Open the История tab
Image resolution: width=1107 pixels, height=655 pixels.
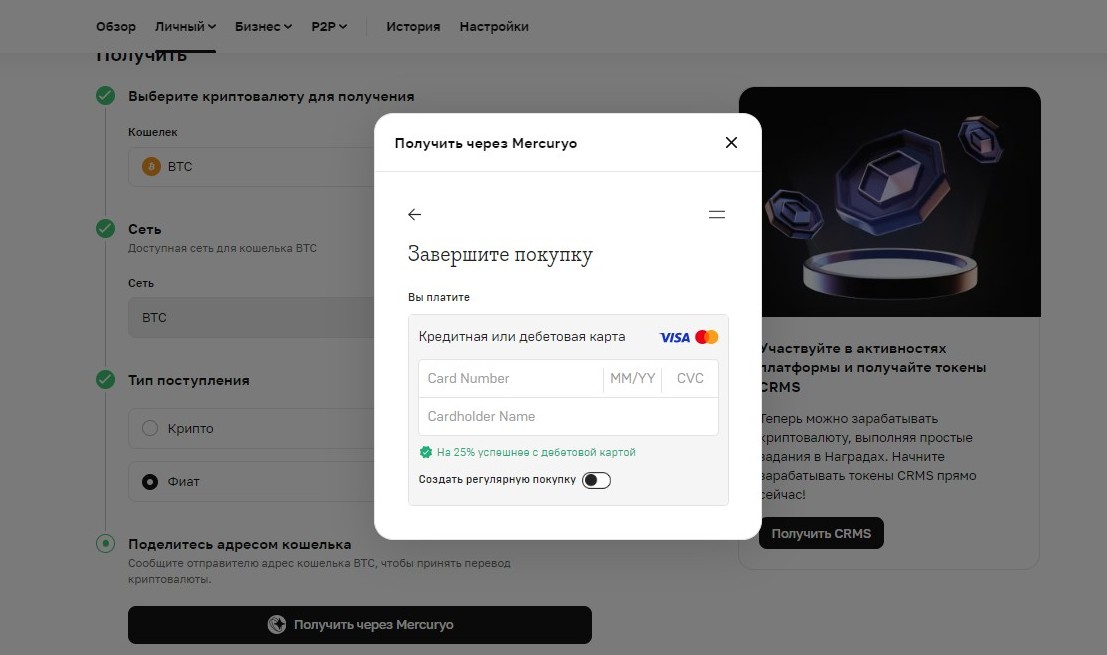(413, 26)
